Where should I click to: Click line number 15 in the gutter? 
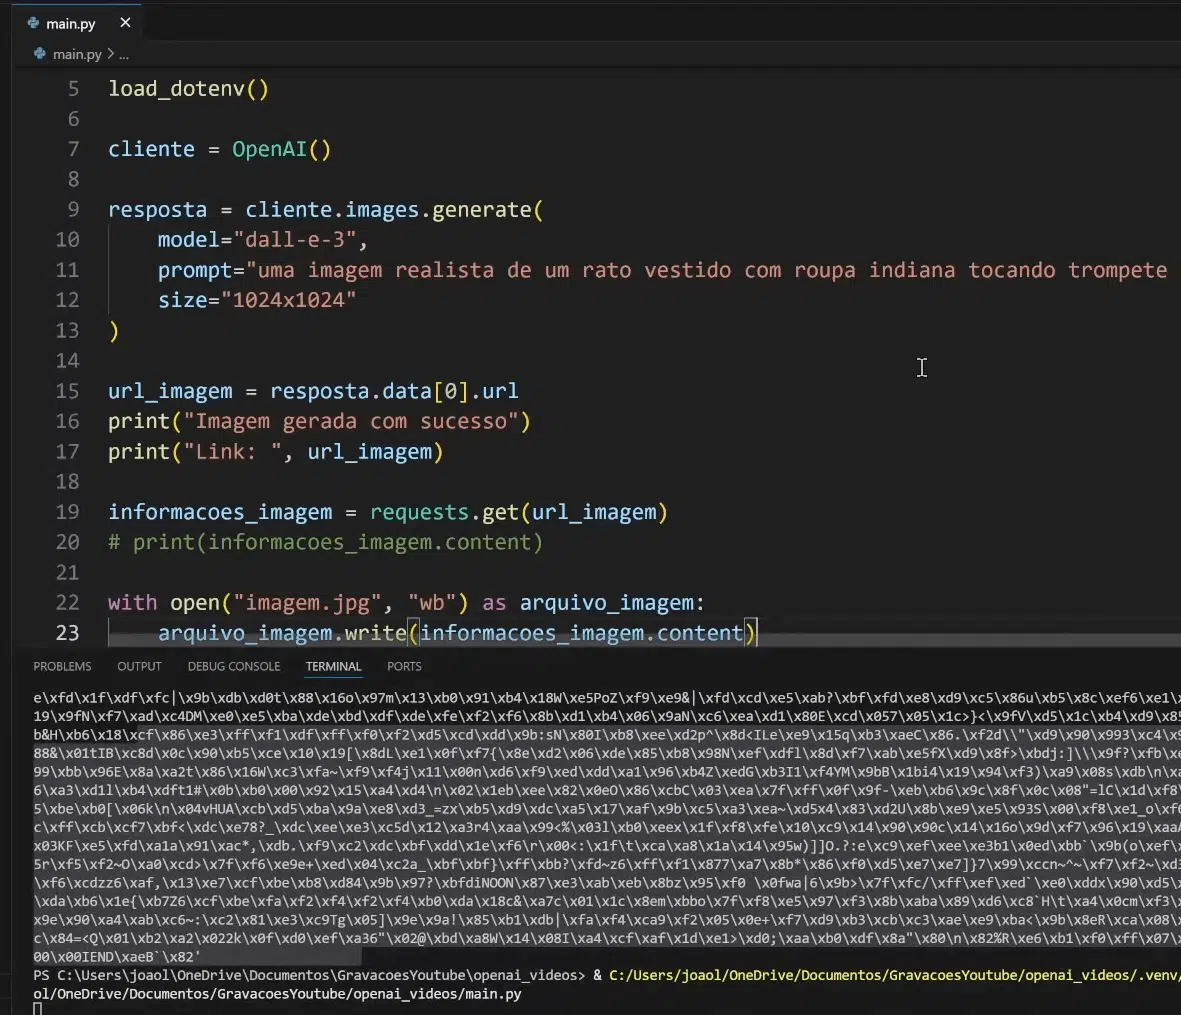[x=67, y=391]
